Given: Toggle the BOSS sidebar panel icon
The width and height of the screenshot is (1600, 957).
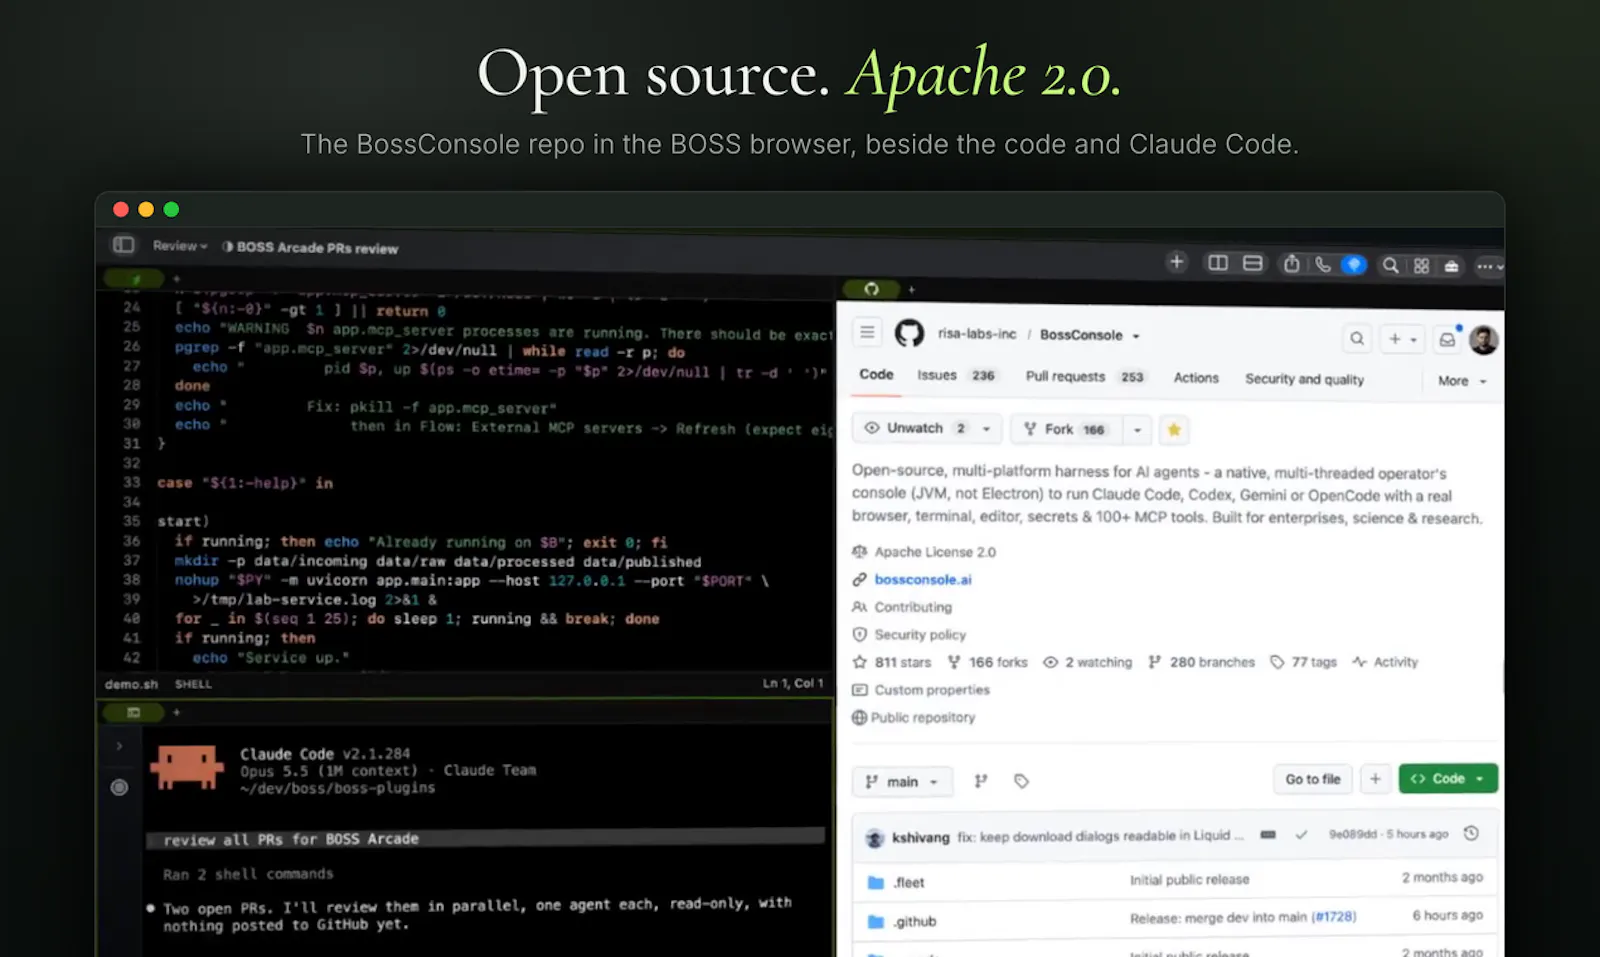Looking at the screenshot, I should pos(123,245).
